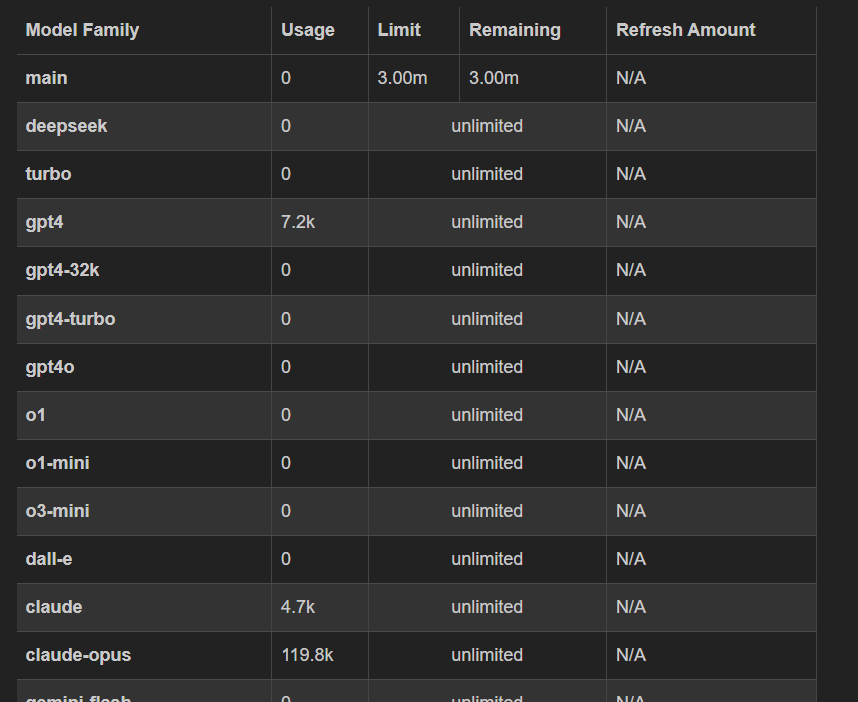Select the turbo model family cell
This screenshot has width=858, height=702.
144,175
